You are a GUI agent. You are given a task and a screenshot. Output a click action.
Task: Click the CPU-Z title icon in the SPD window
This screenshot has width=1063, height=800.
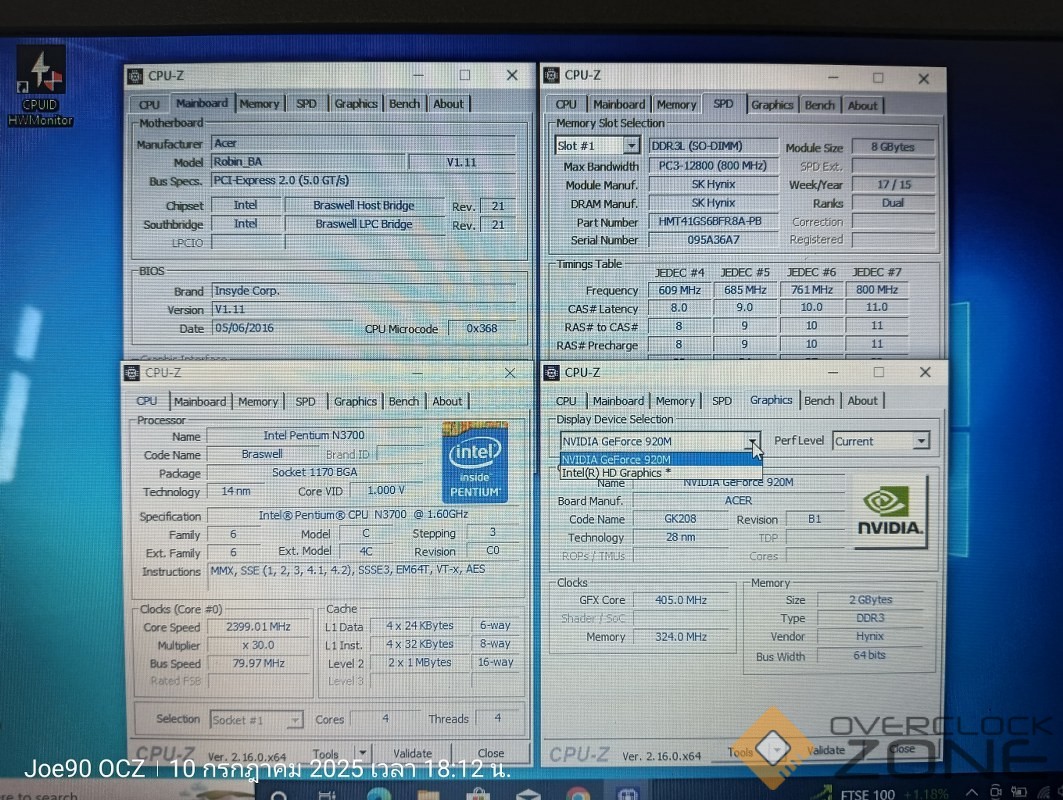552,75
